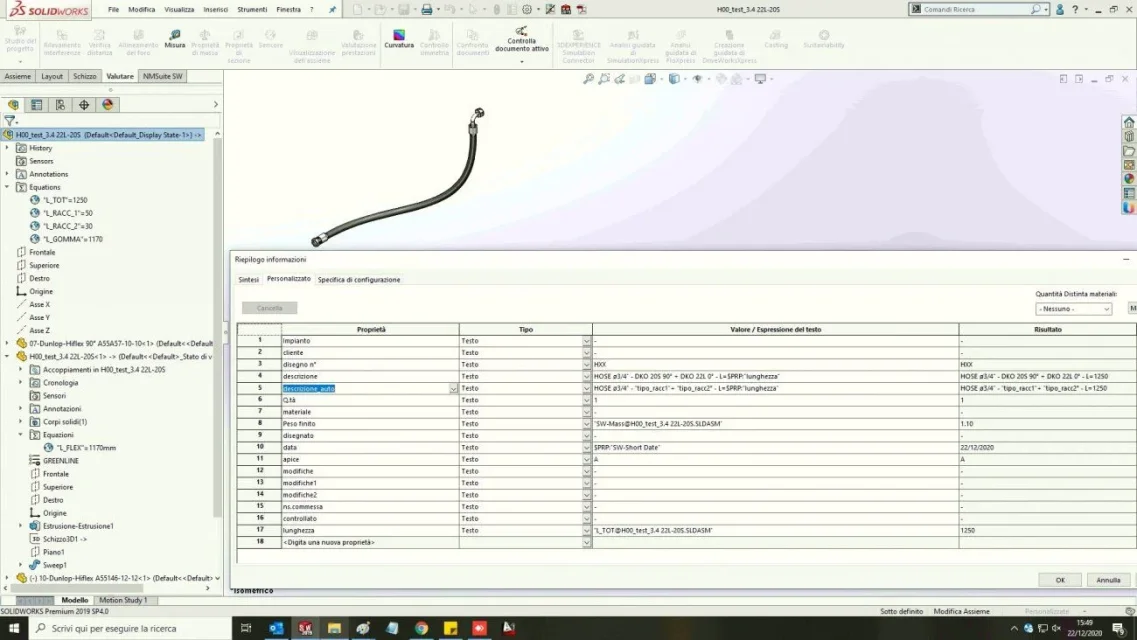
Task: Open the Appearances sphere icon in task pane
Action: tap(1129, 178)
